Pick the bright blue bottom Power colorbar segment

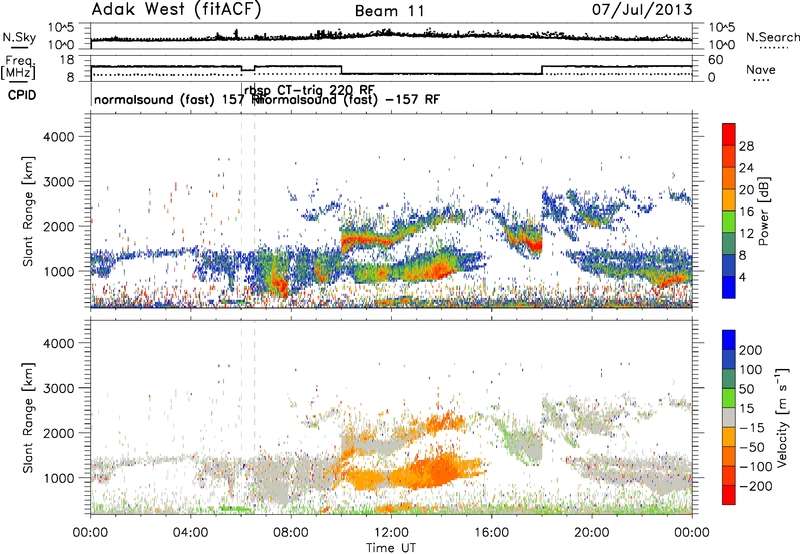click(729, 287)
